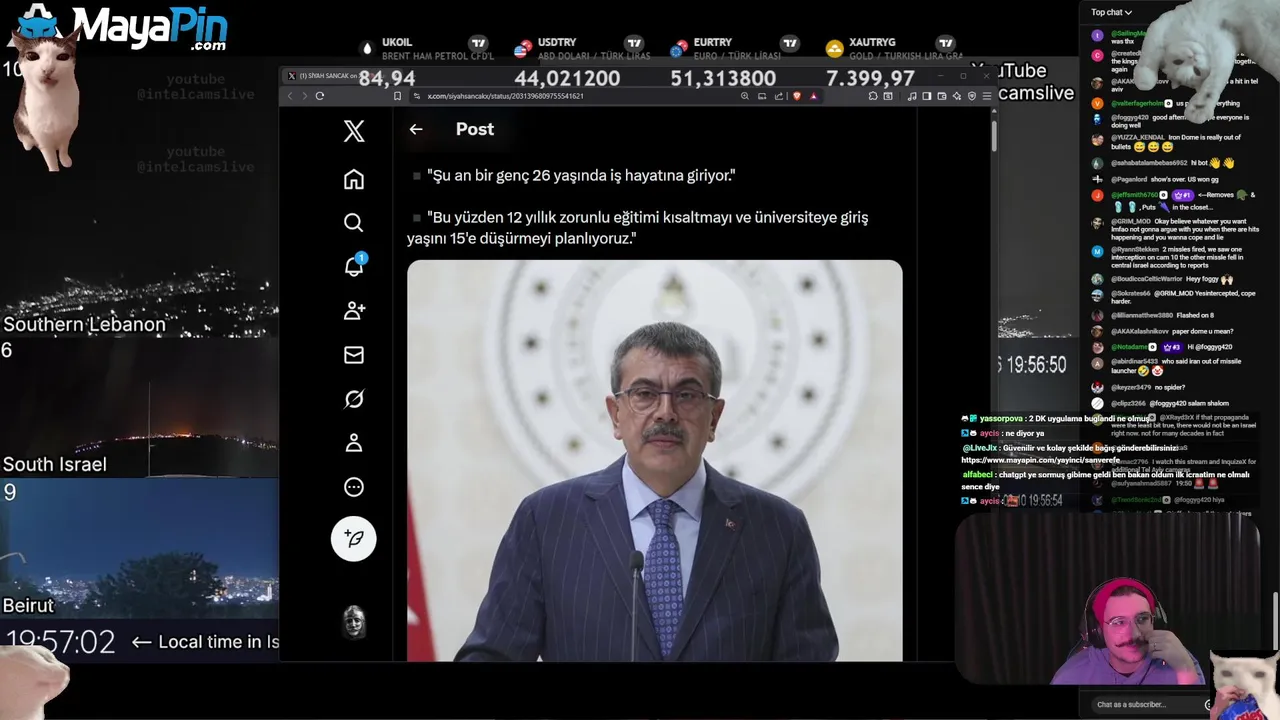Click the share icon in address bar
Viewport: 1280px width, 720px height.
coord(779,96)
